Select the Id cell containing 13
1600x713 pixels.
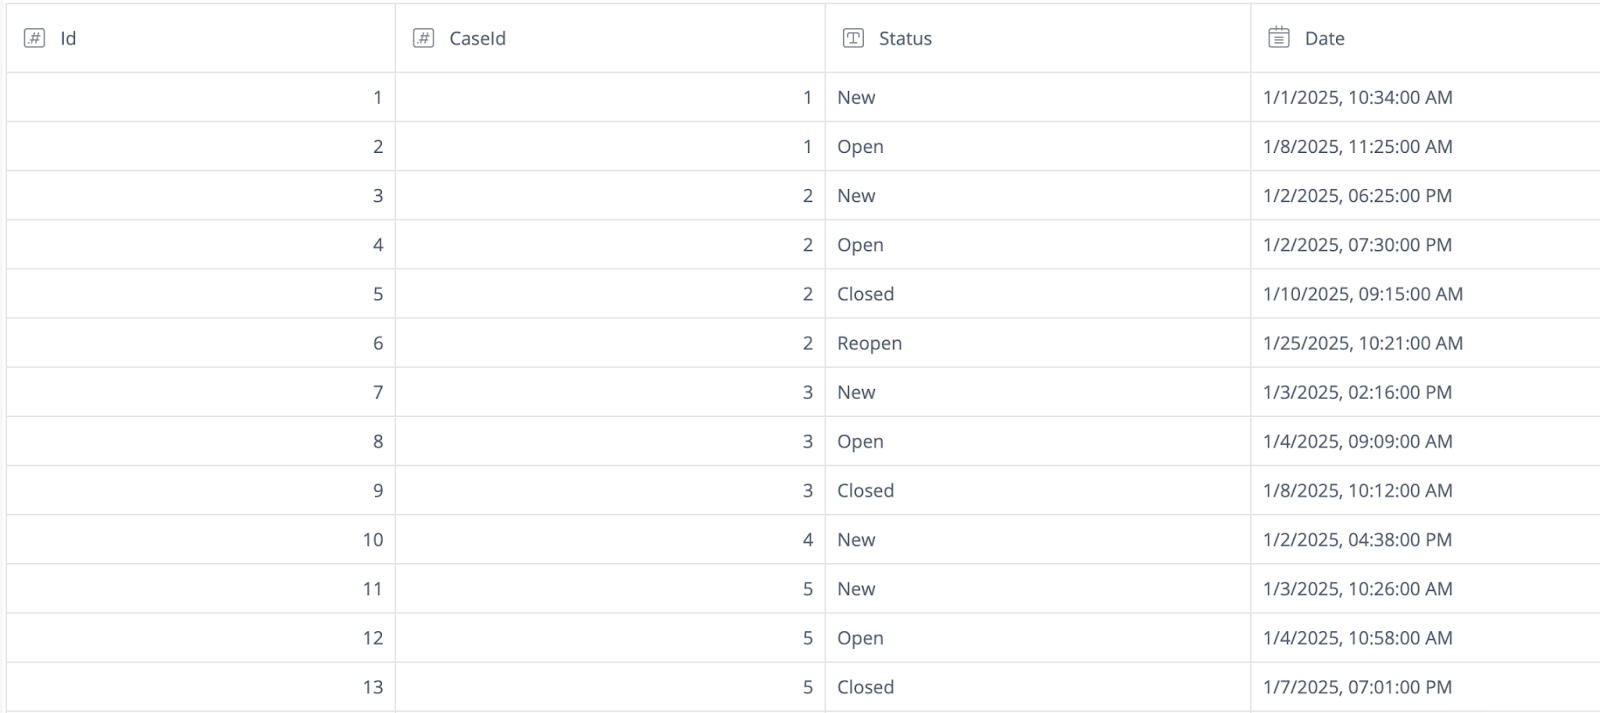373,687
